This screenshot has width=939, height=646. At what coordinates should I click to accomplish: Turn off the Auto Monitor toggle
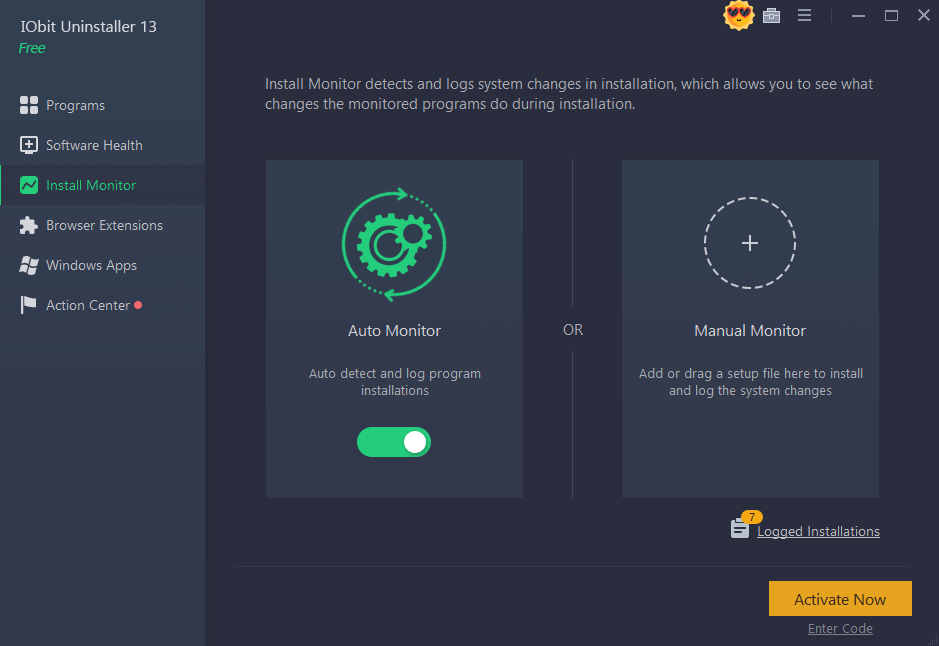[394, 442]
